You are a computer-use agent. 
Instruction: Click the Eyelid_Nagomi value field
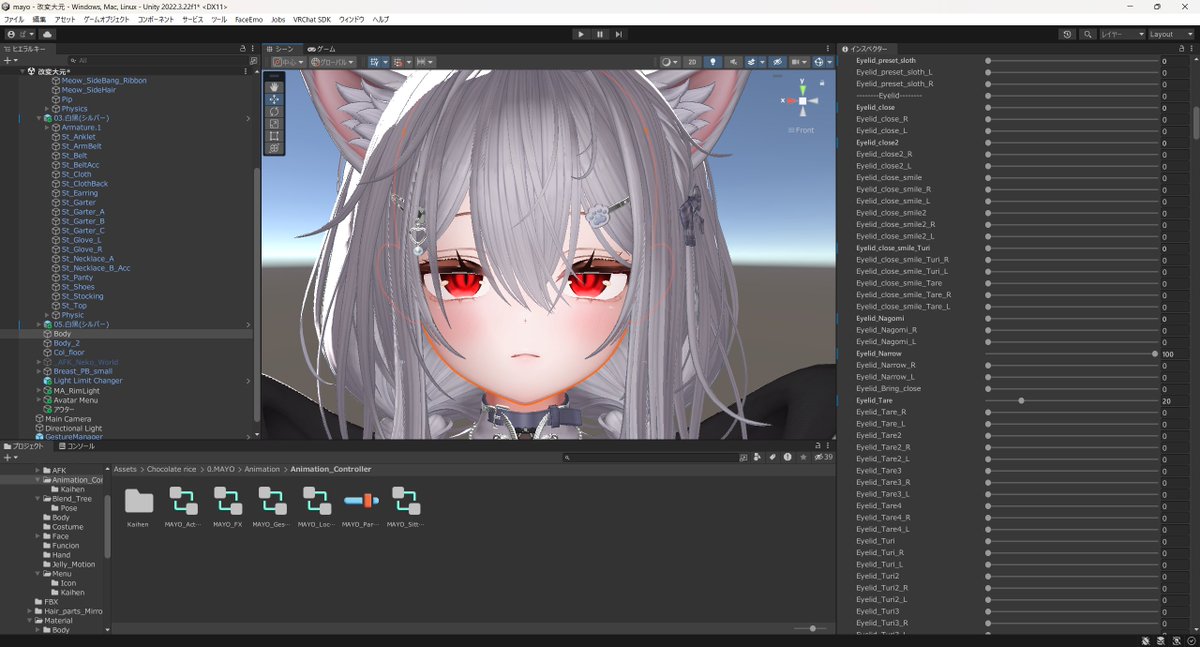point(1175,318)
